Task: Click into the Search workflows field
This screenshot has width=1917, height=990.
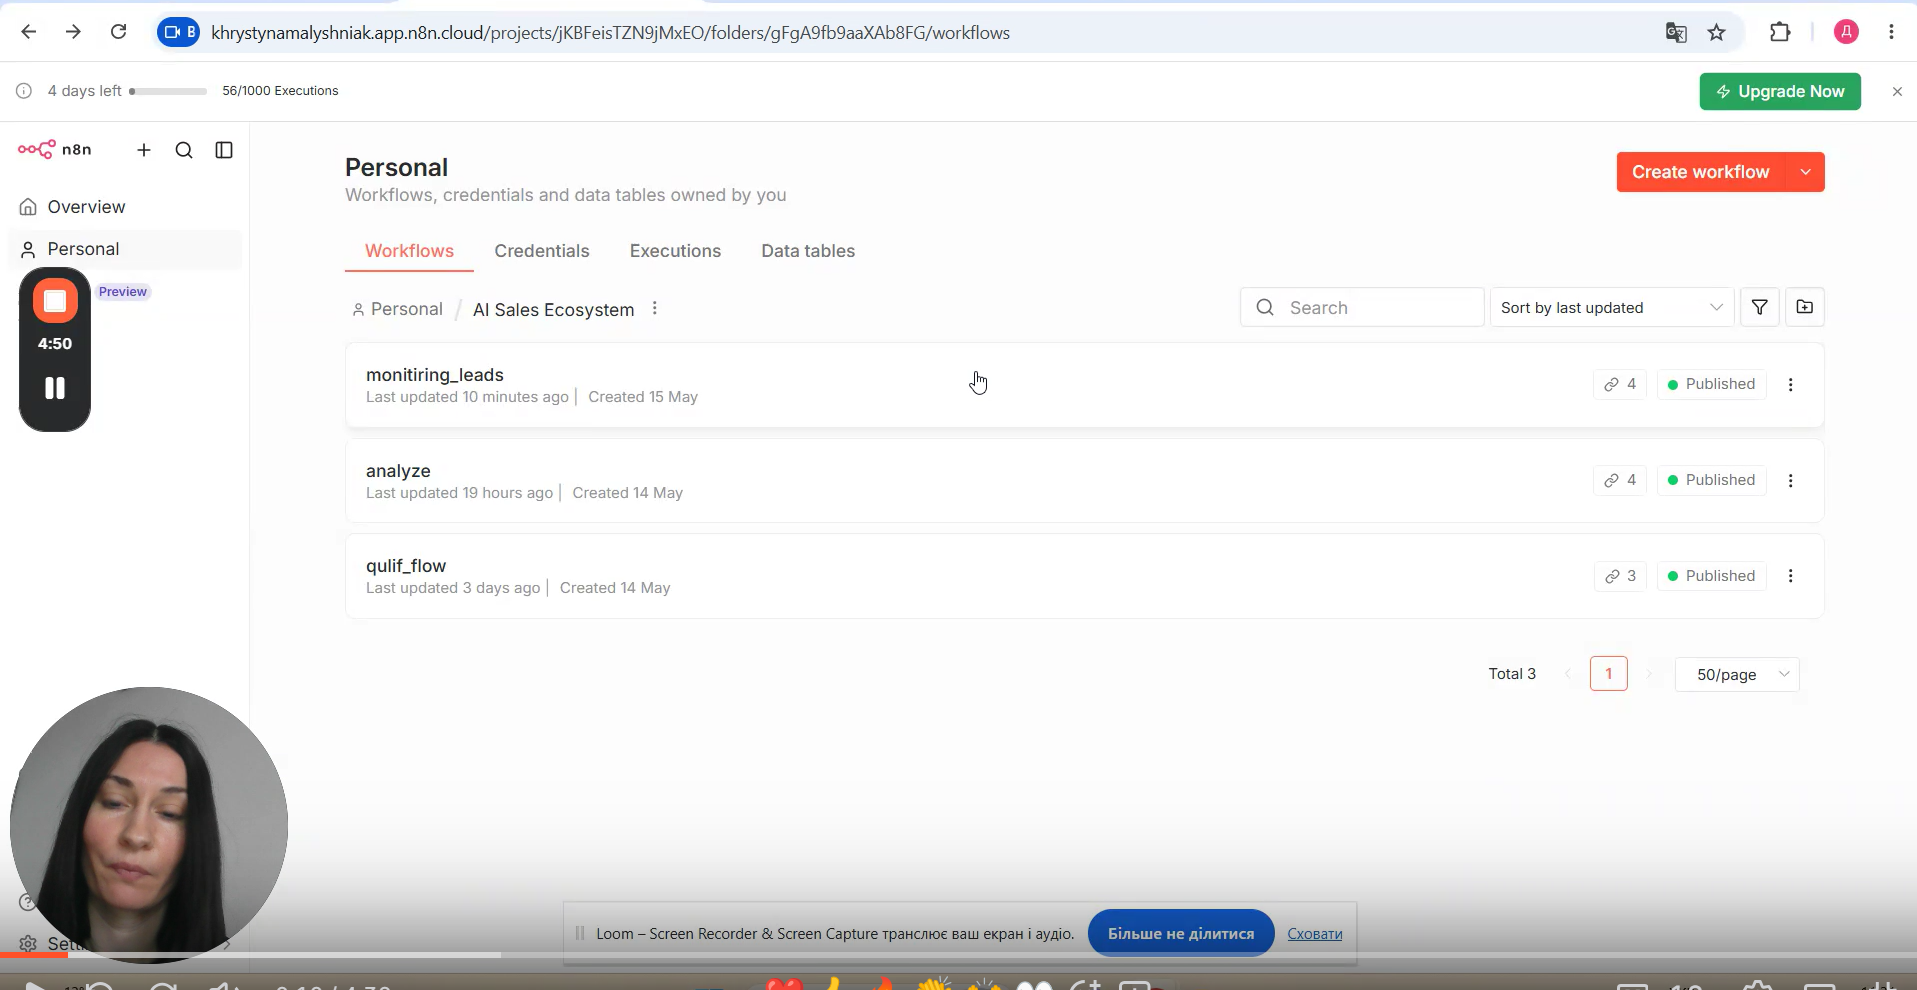Action: 1362,307
